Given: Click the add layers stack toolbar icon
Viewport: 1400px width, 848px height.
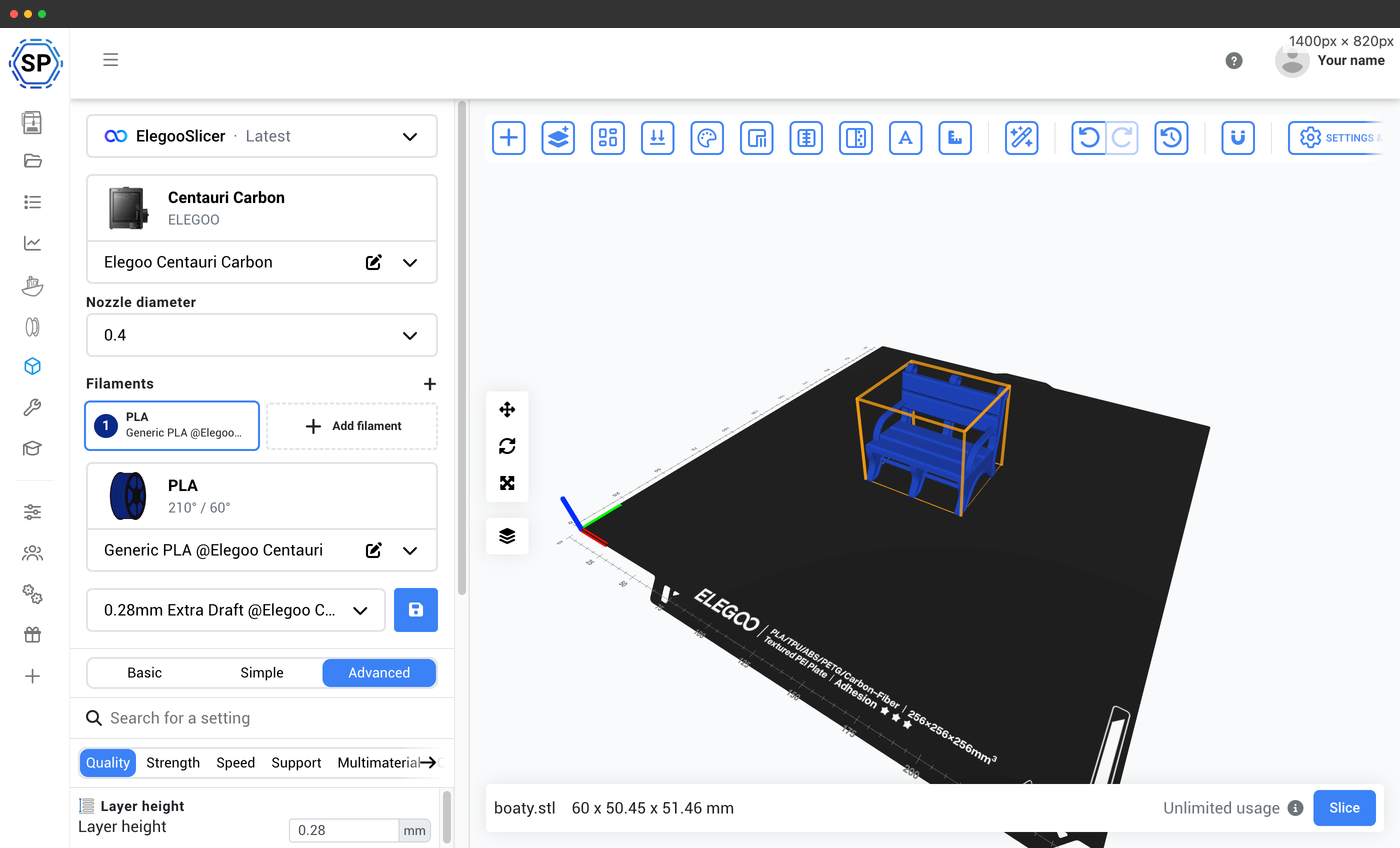Looking at the screenshot, I should (558, 138).
